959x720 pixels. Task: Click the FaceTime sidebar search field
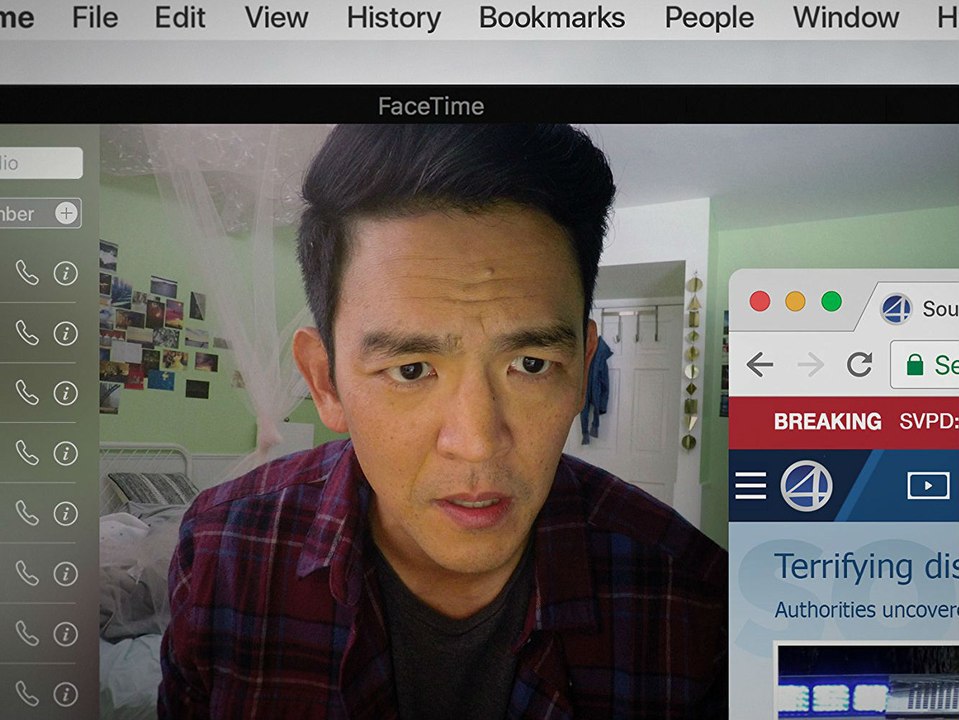click(40, 163)
